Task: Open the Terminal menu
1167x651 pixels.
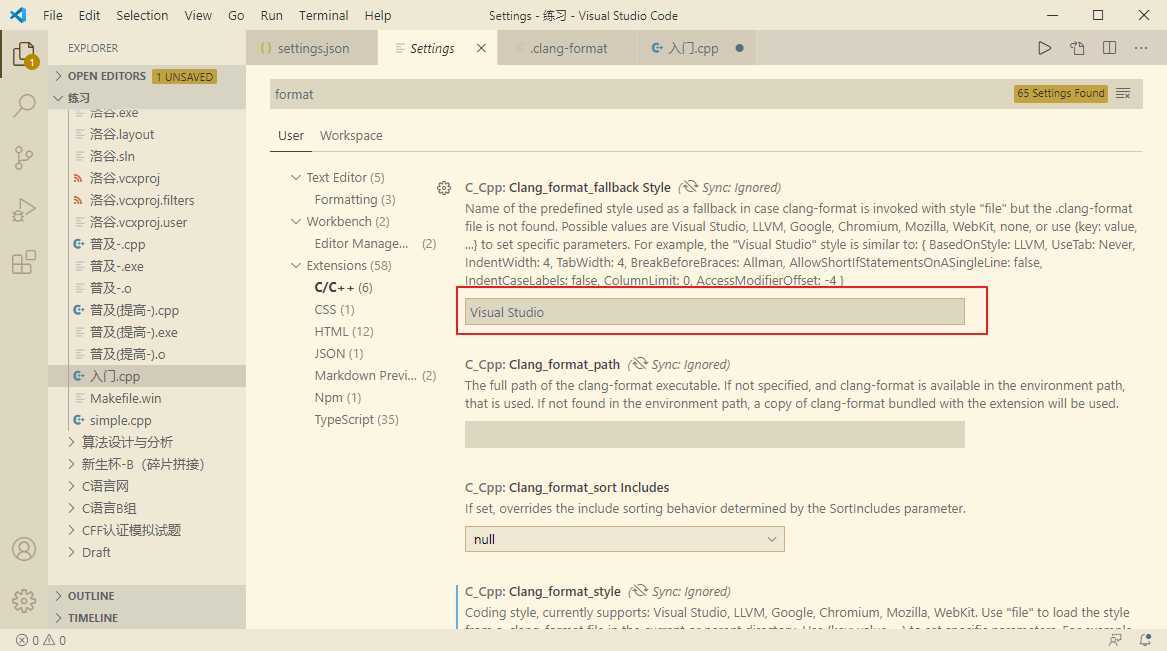Action: 324,16
